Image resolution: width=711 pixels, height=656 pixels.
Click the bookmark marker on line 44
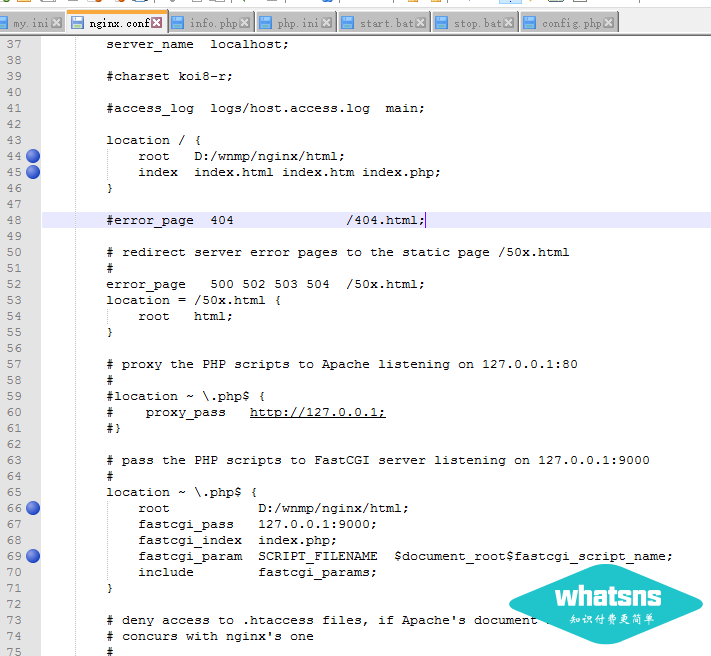[x=33, y=156]
